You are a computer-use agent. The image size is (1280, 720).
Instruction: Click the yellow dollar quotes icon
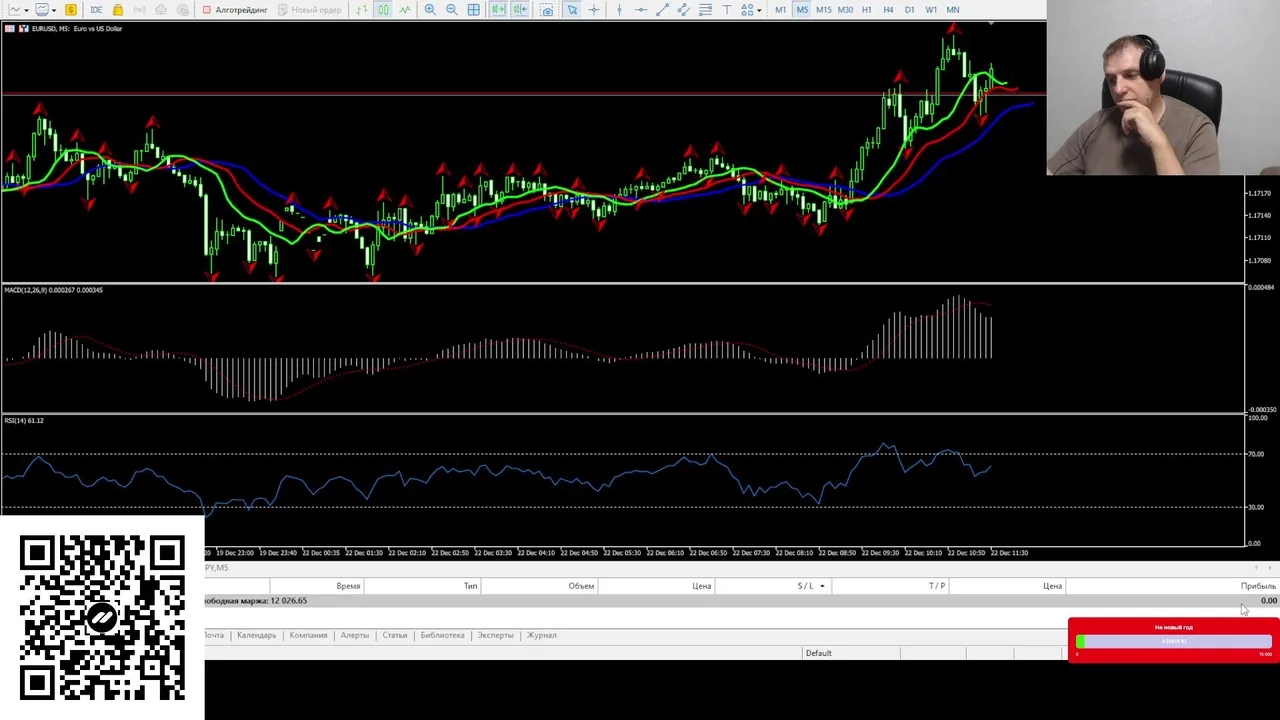[x=71, y=9]
